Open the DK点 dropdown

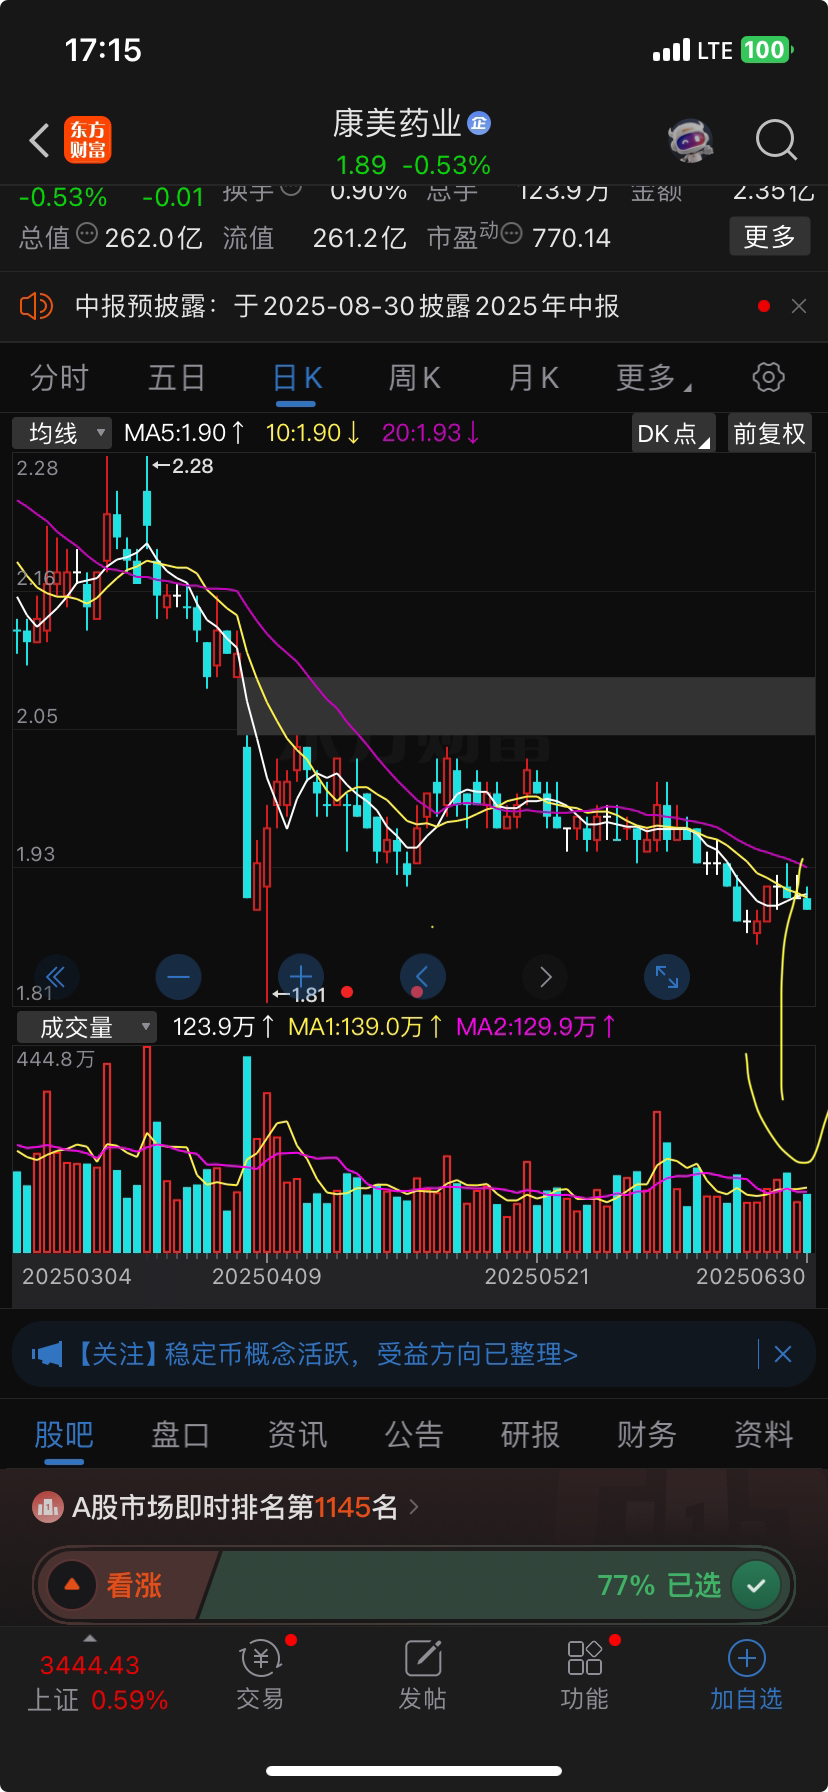(675, 434)
